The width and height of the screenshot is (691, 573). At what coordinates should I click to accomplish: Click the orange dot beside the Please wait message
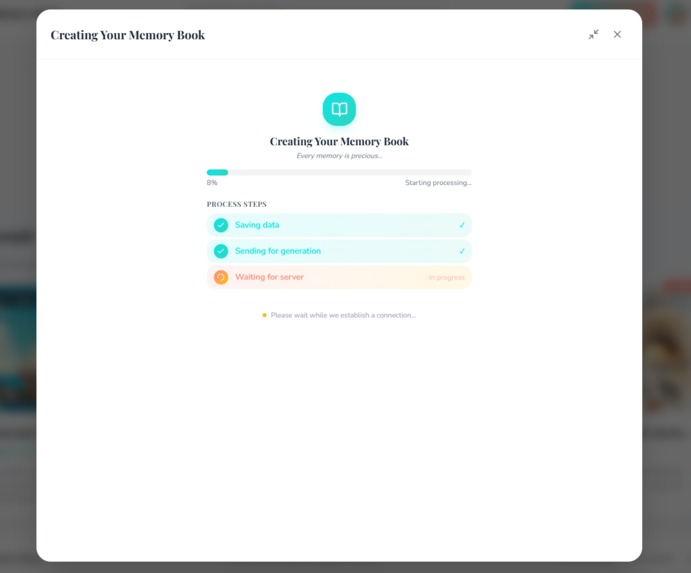264,315
